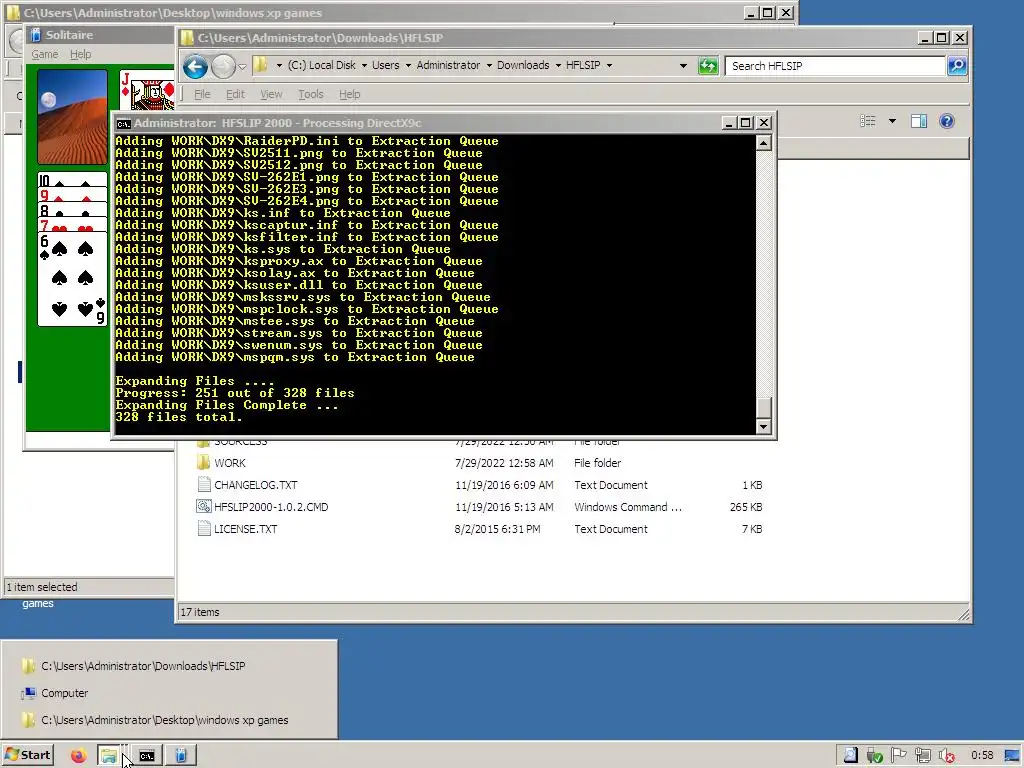
Task: Click the muted volume tray icon
Action: coord(947,756)
